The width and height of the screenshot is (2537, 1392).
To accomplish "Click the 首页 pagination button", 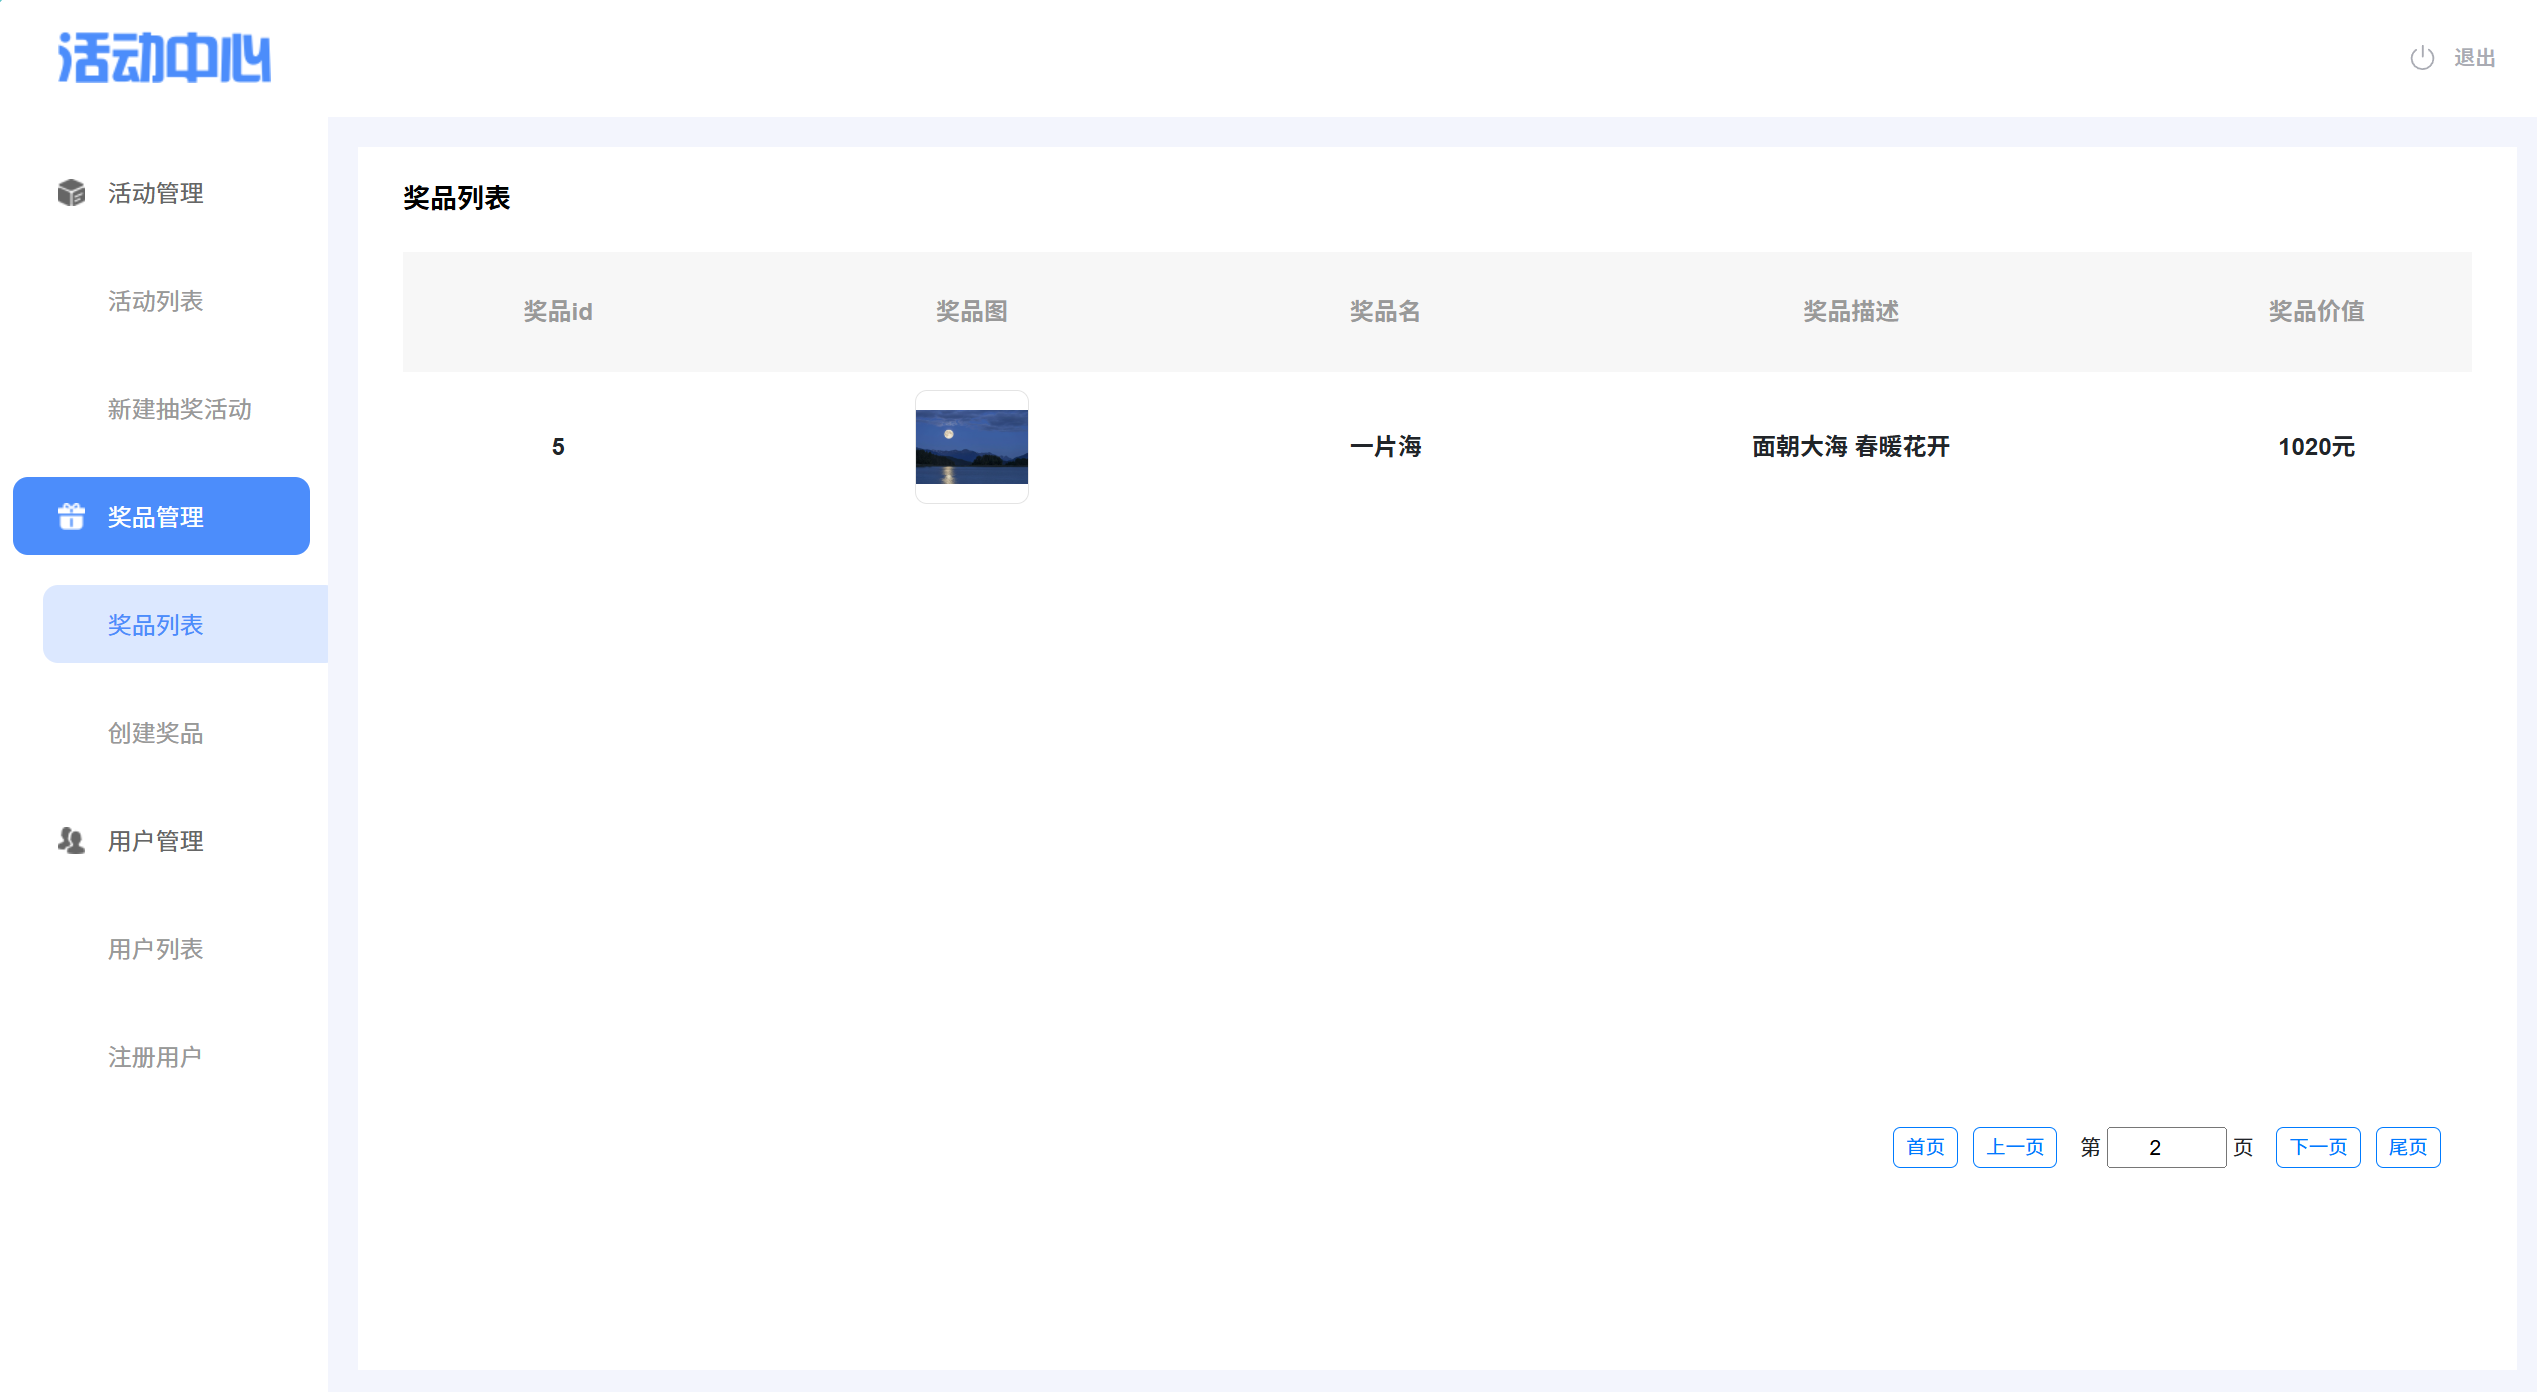I will (x=1924, y=1147).
